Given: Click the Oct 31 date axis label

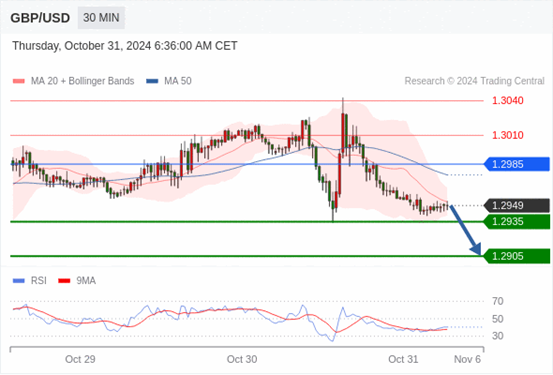Looking at the screenshot, I should click(403, 359).
